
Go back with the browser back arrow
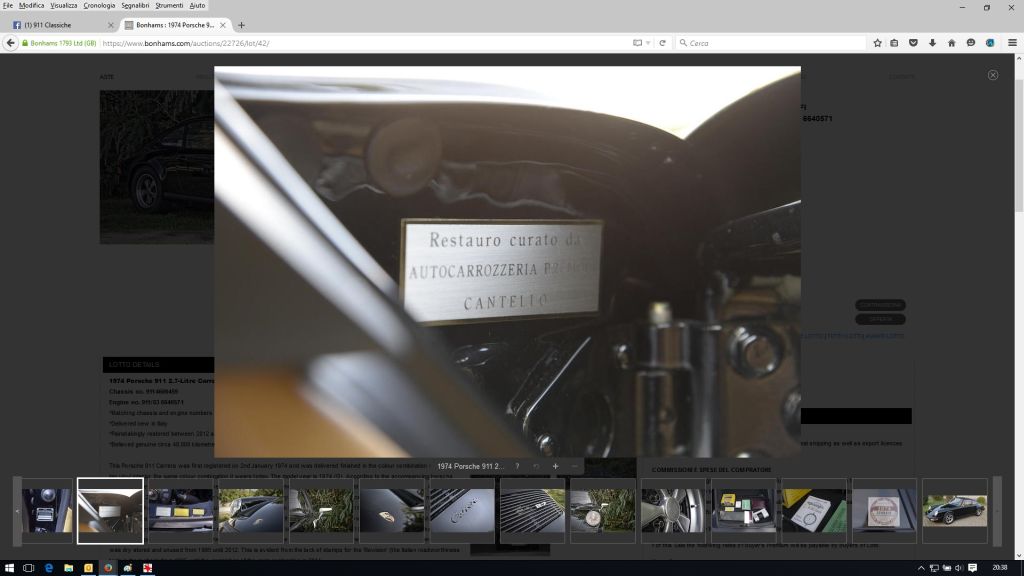10,43
